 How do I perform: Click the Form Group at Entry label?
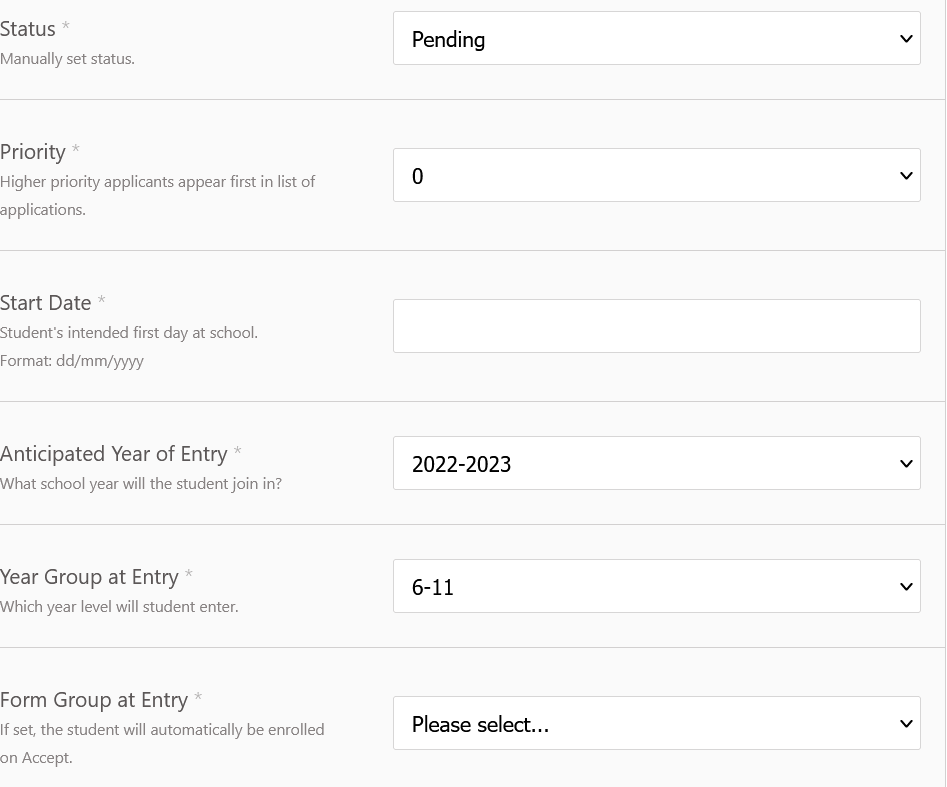pyautogui.click(x=94, y=700)
